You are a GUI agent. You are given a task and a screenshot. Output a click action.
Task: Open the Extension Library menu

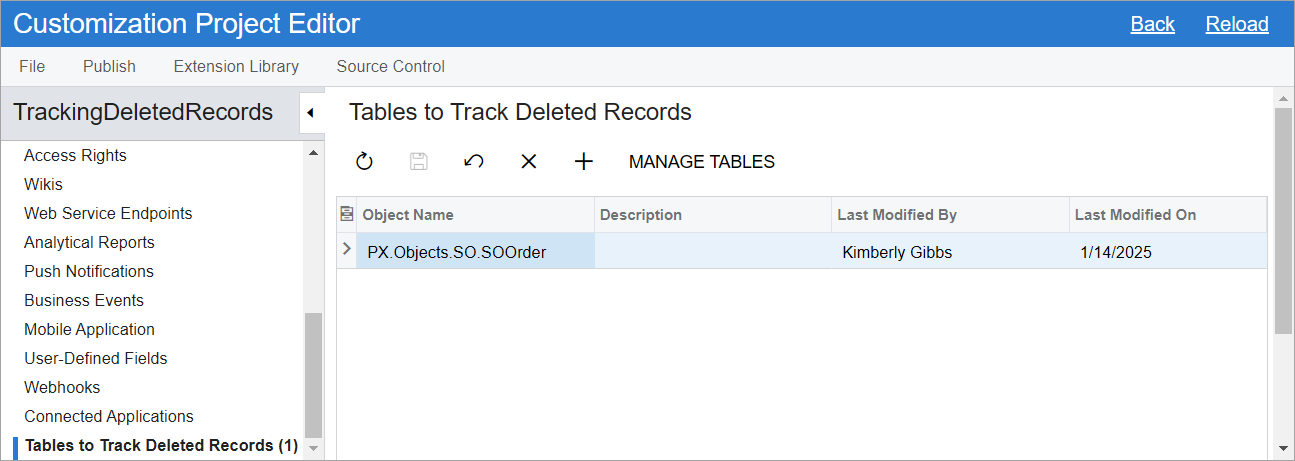[x=236, y=66]
